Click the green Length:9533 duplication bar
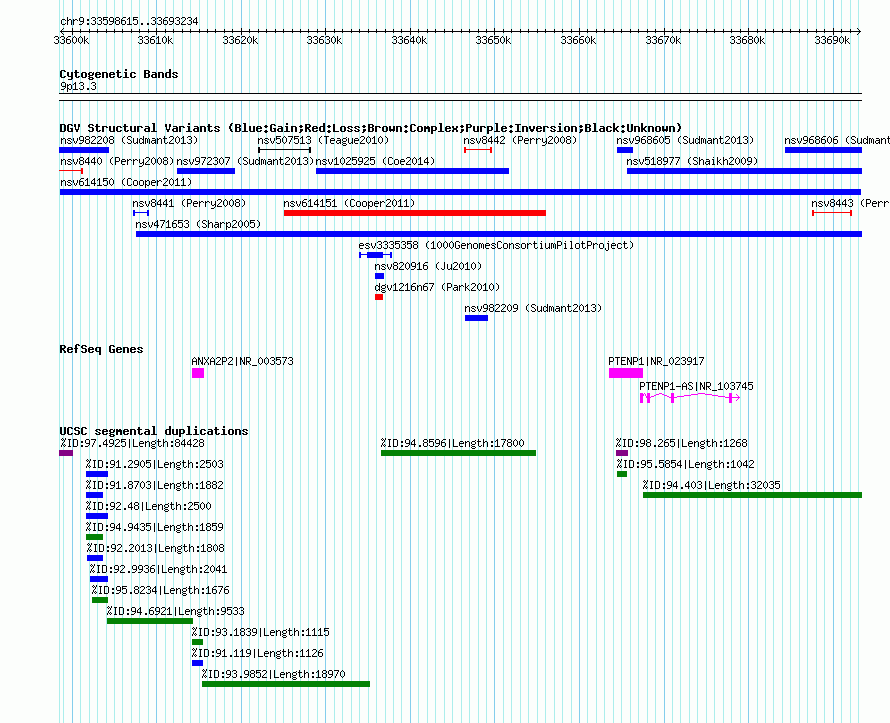 (x=150, y=621)
